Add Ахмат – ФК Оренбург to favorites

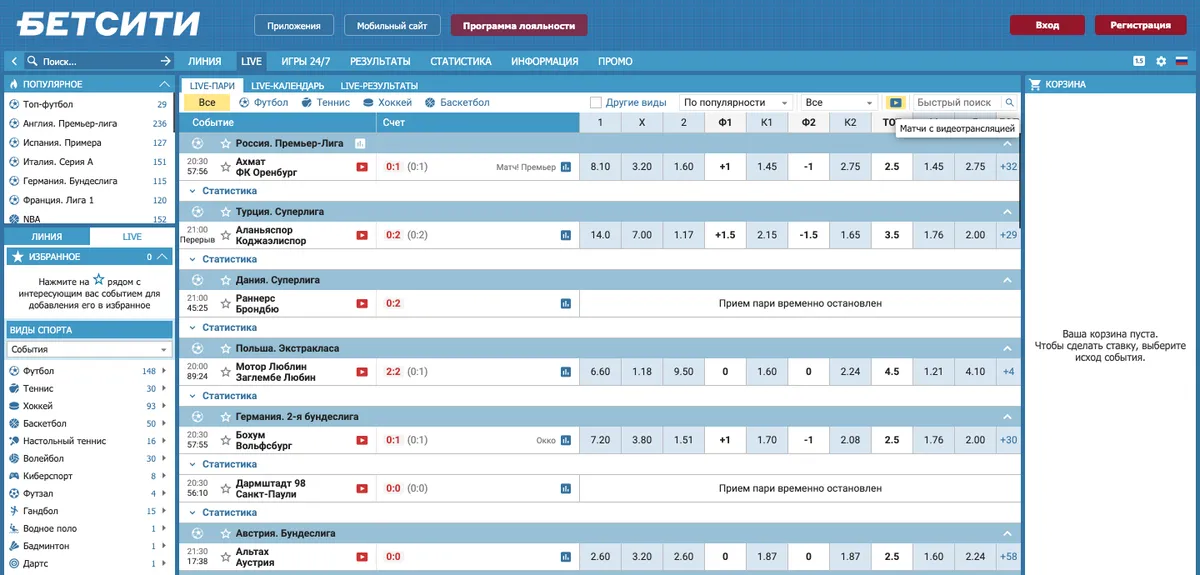click(x=226, y=167)
